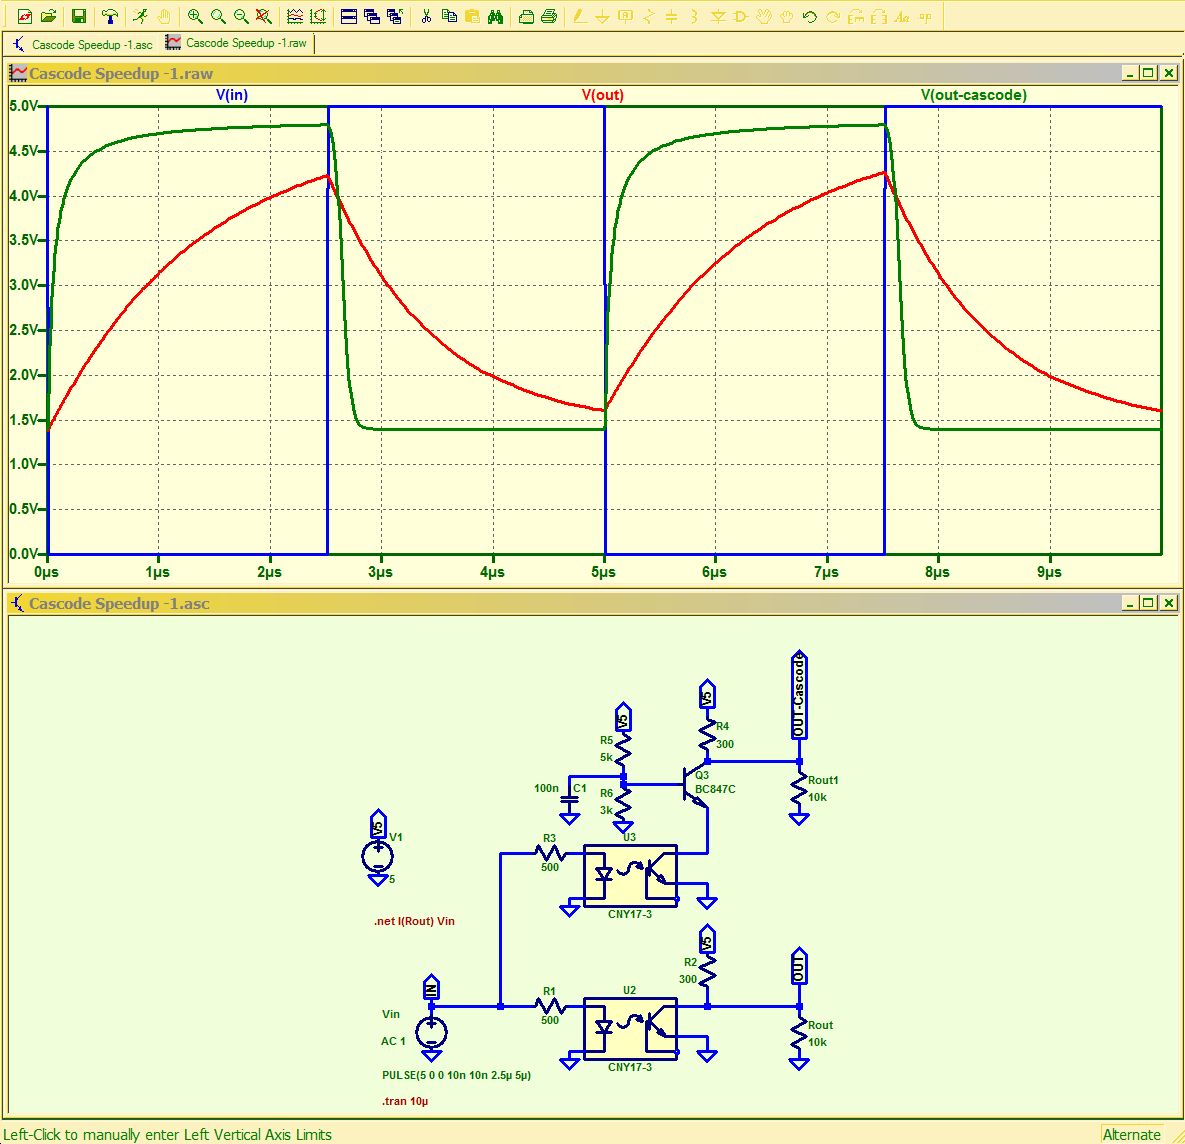Click the V(out-cascode) trace label
The width and height of the screenshot is (1185, 1144).
point(973,95)
